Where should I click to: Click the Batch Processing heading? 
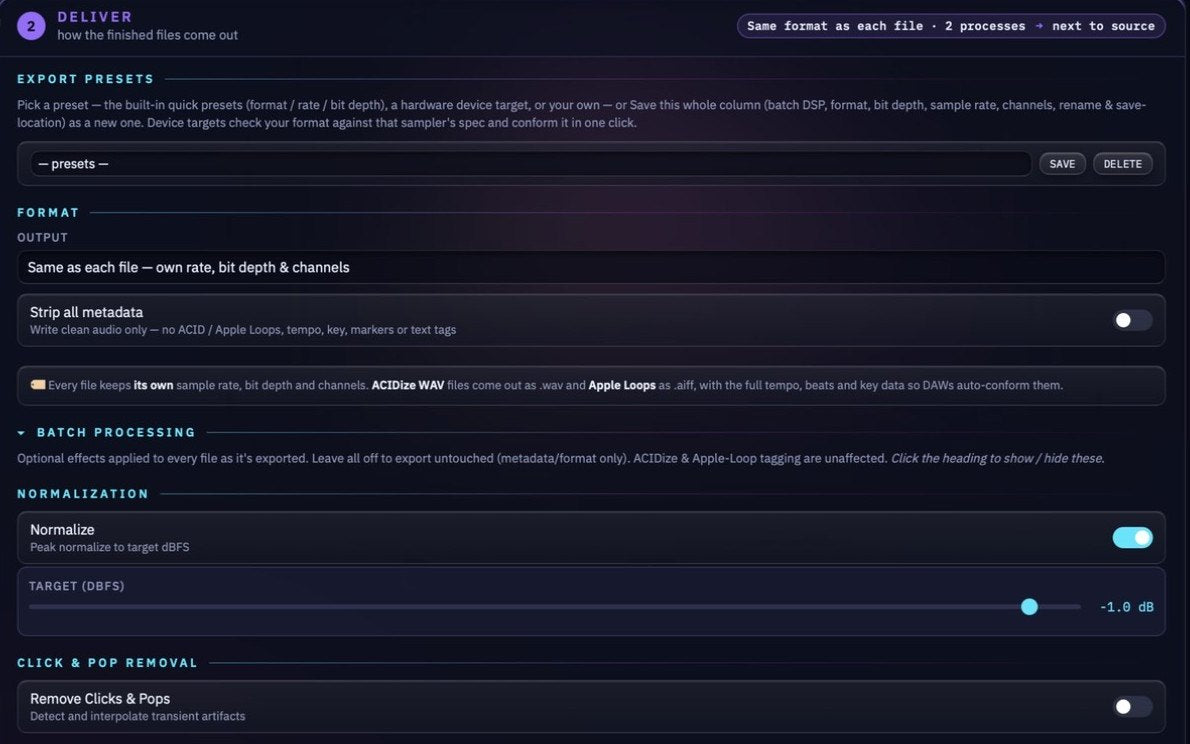tap(116, 433)
